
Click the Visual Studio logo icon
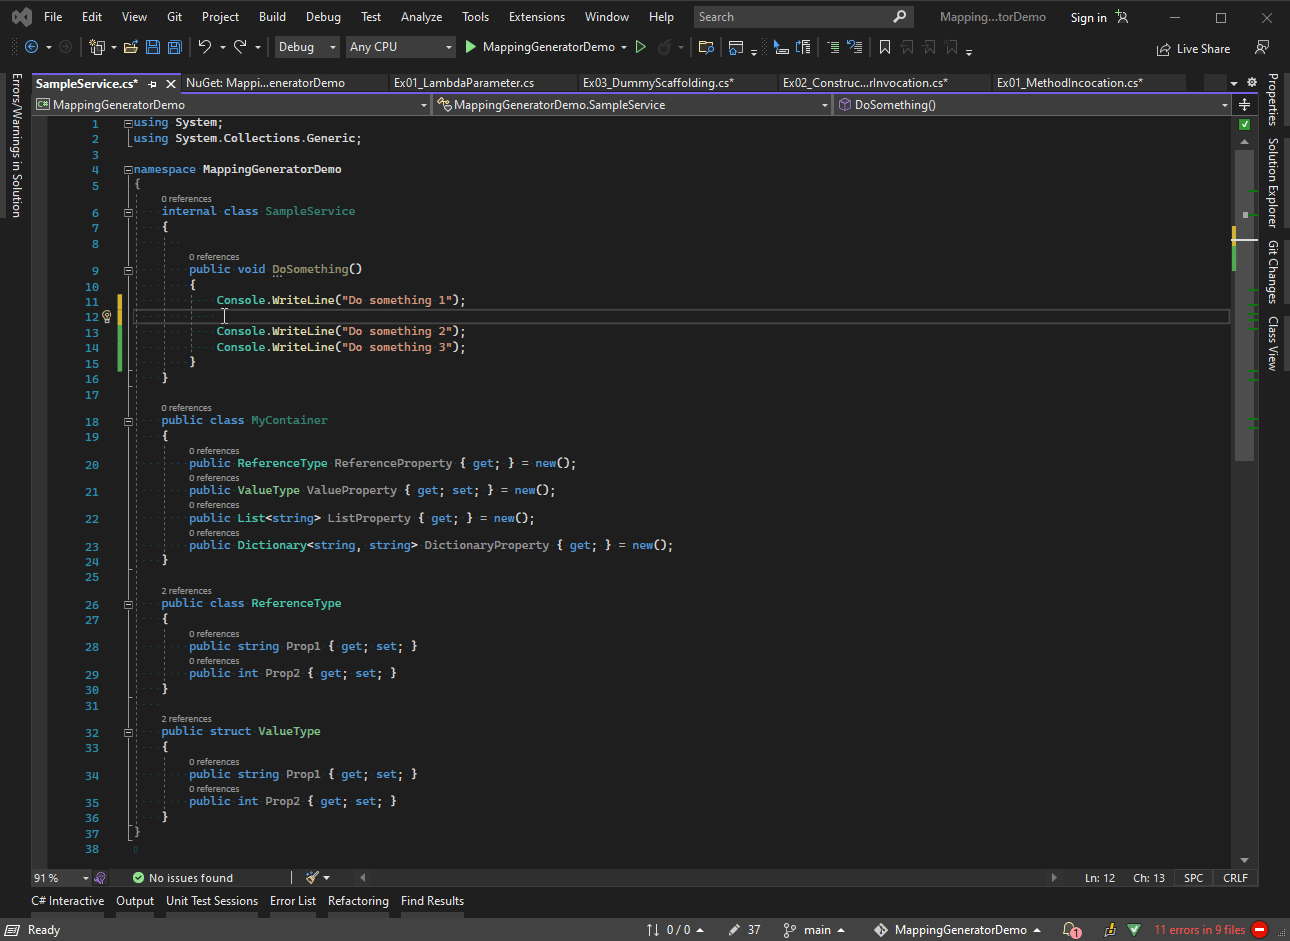tap(21, 17)
